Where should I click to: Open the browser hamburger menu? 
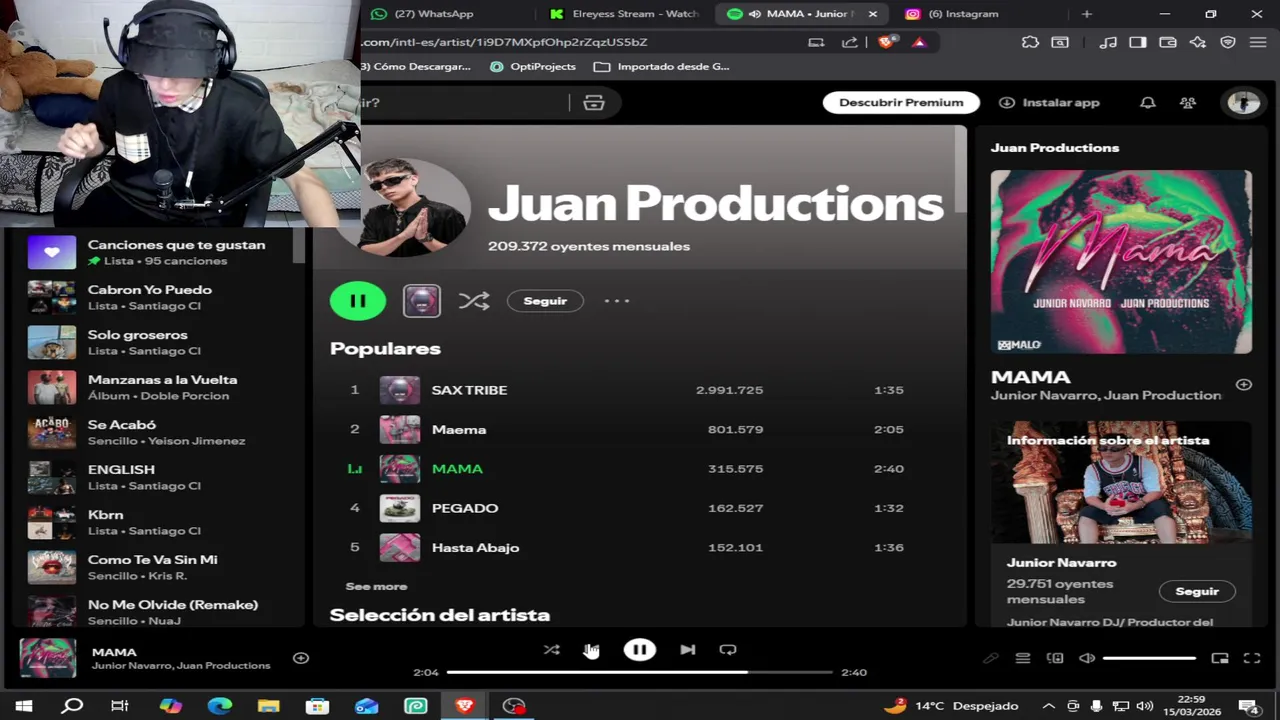tap(1258, 42)
